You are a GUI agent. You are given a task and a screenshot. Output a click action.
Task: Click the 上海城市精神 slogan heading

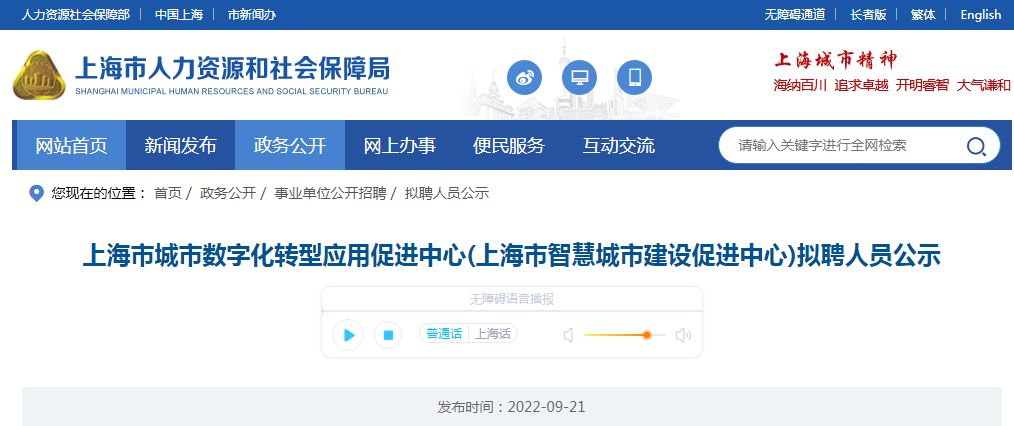836,60
